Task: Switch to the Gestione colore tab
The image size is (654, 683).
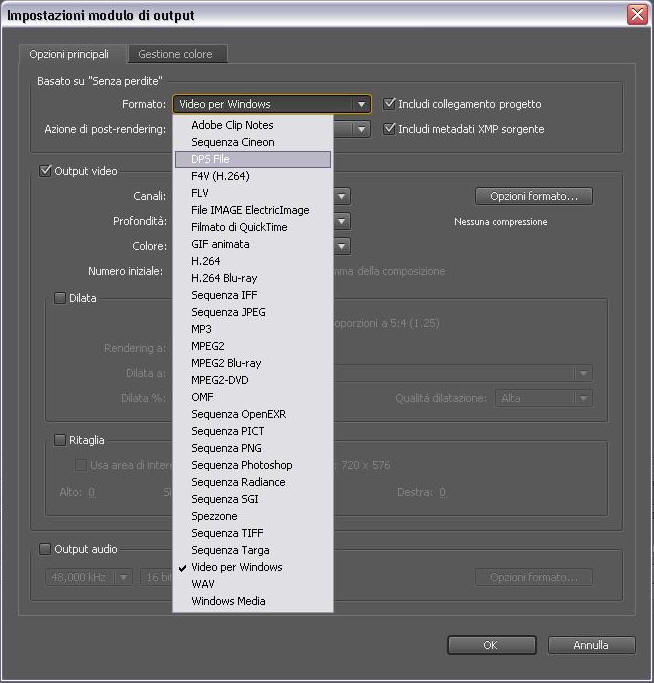Action: (x=177, y=54)
